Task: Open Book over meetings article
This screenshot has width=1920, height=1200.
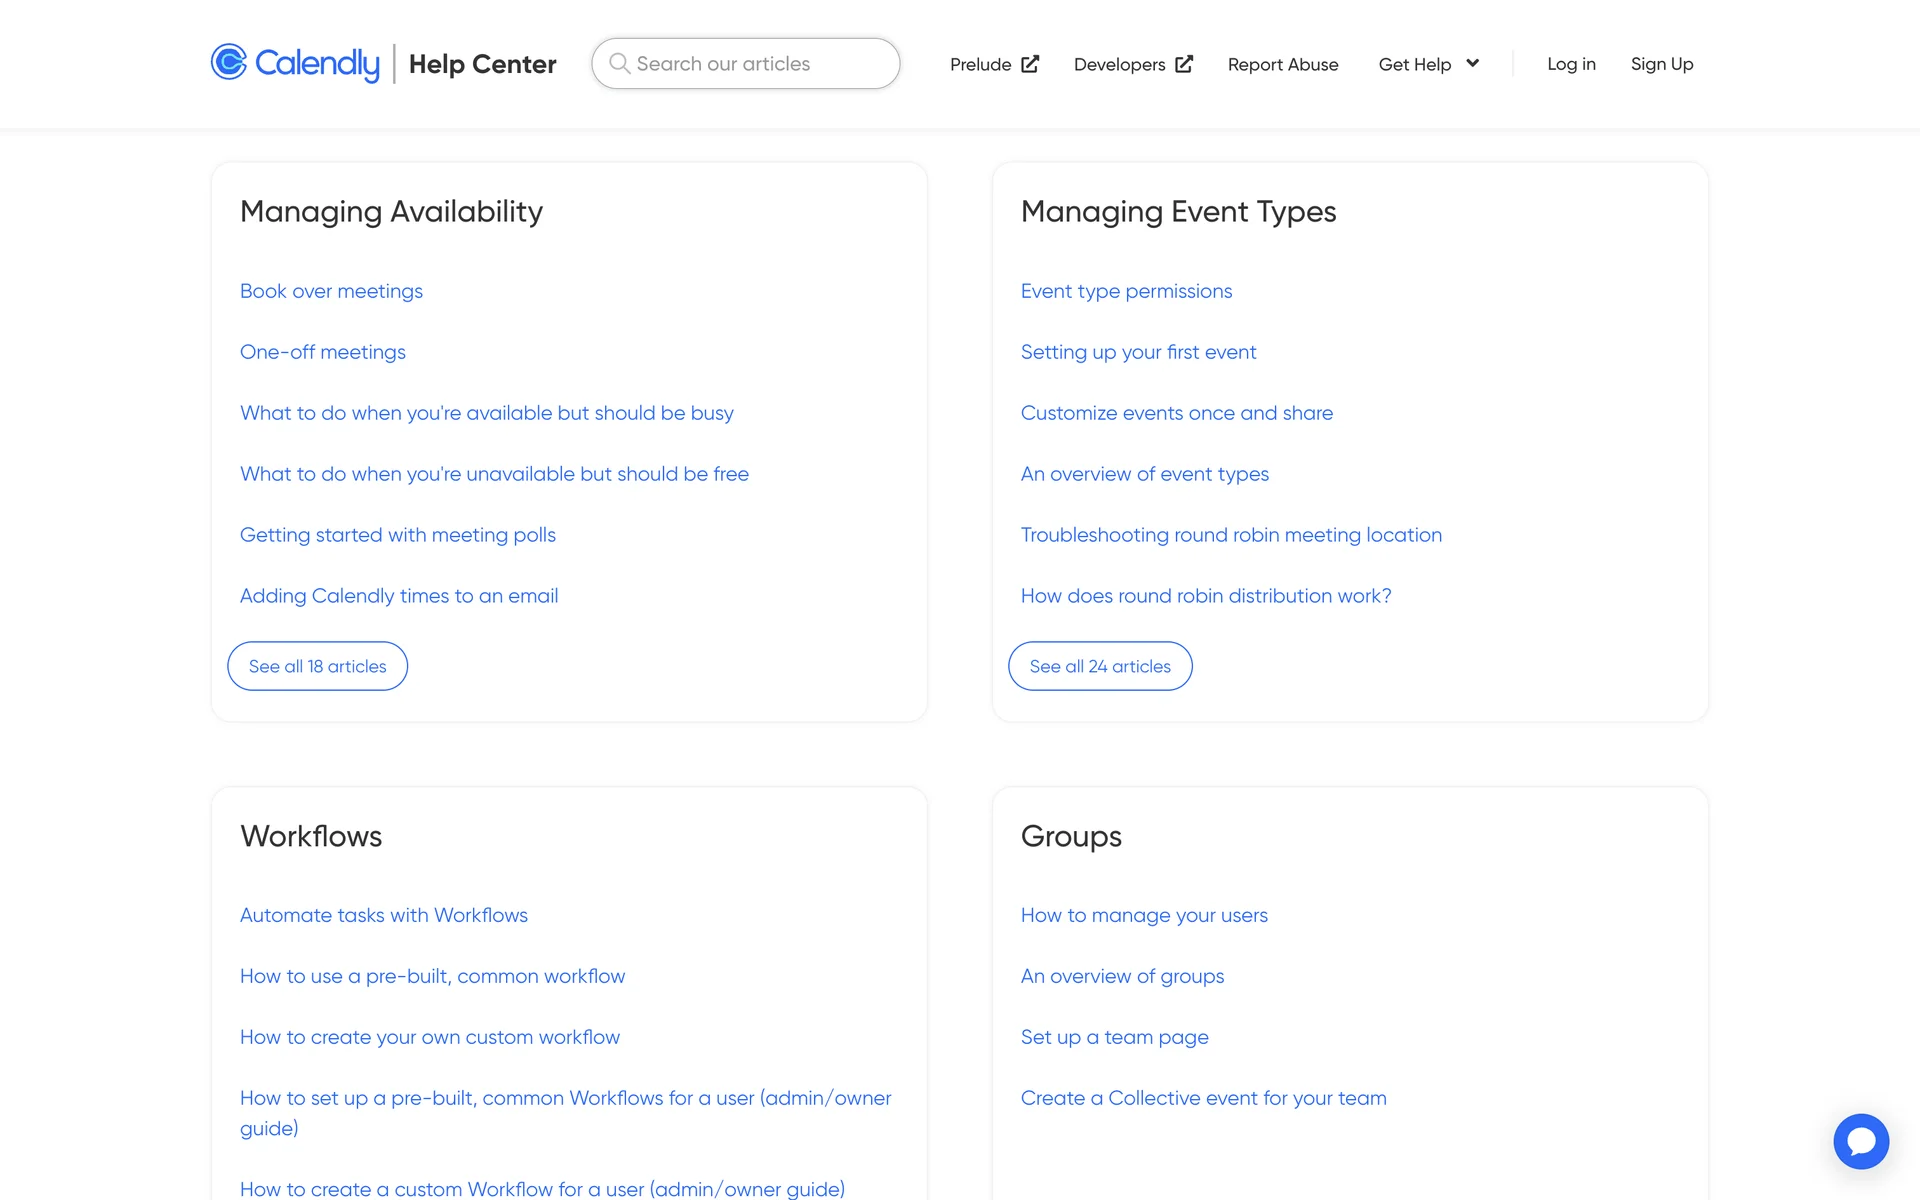Action: point(331,291)
